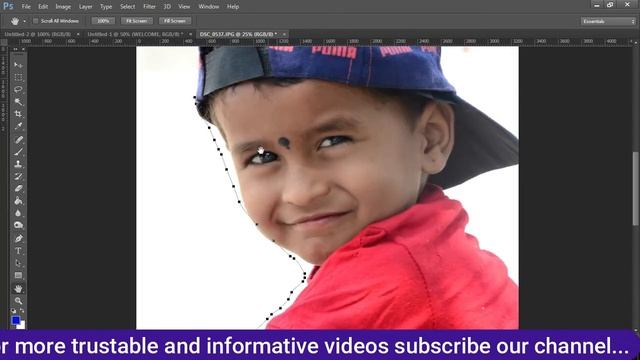Select the Horizontal Type tool

coord(18,251)
